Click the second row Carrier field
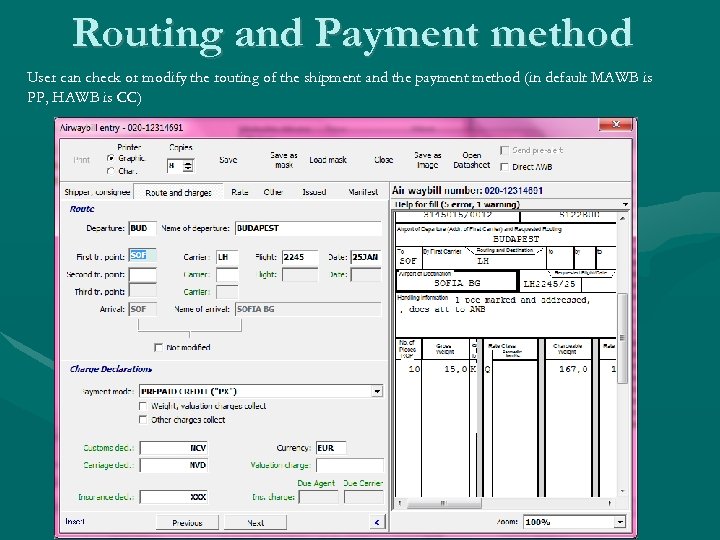This screenshot has height=540, width=720. point(227,275)
